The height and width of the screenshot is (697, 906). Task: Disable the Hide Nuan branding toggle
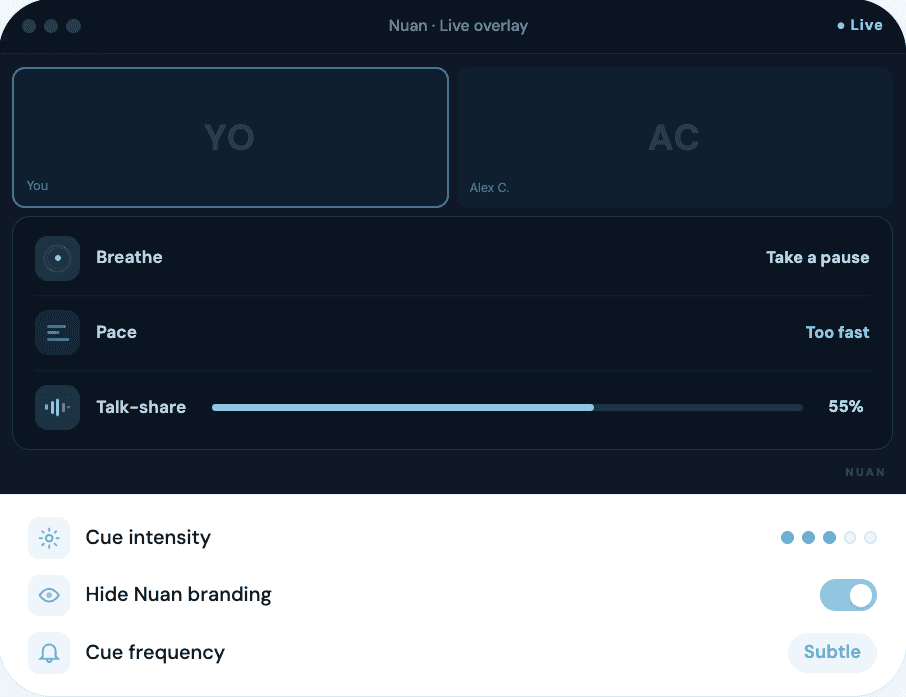(848, 595)
